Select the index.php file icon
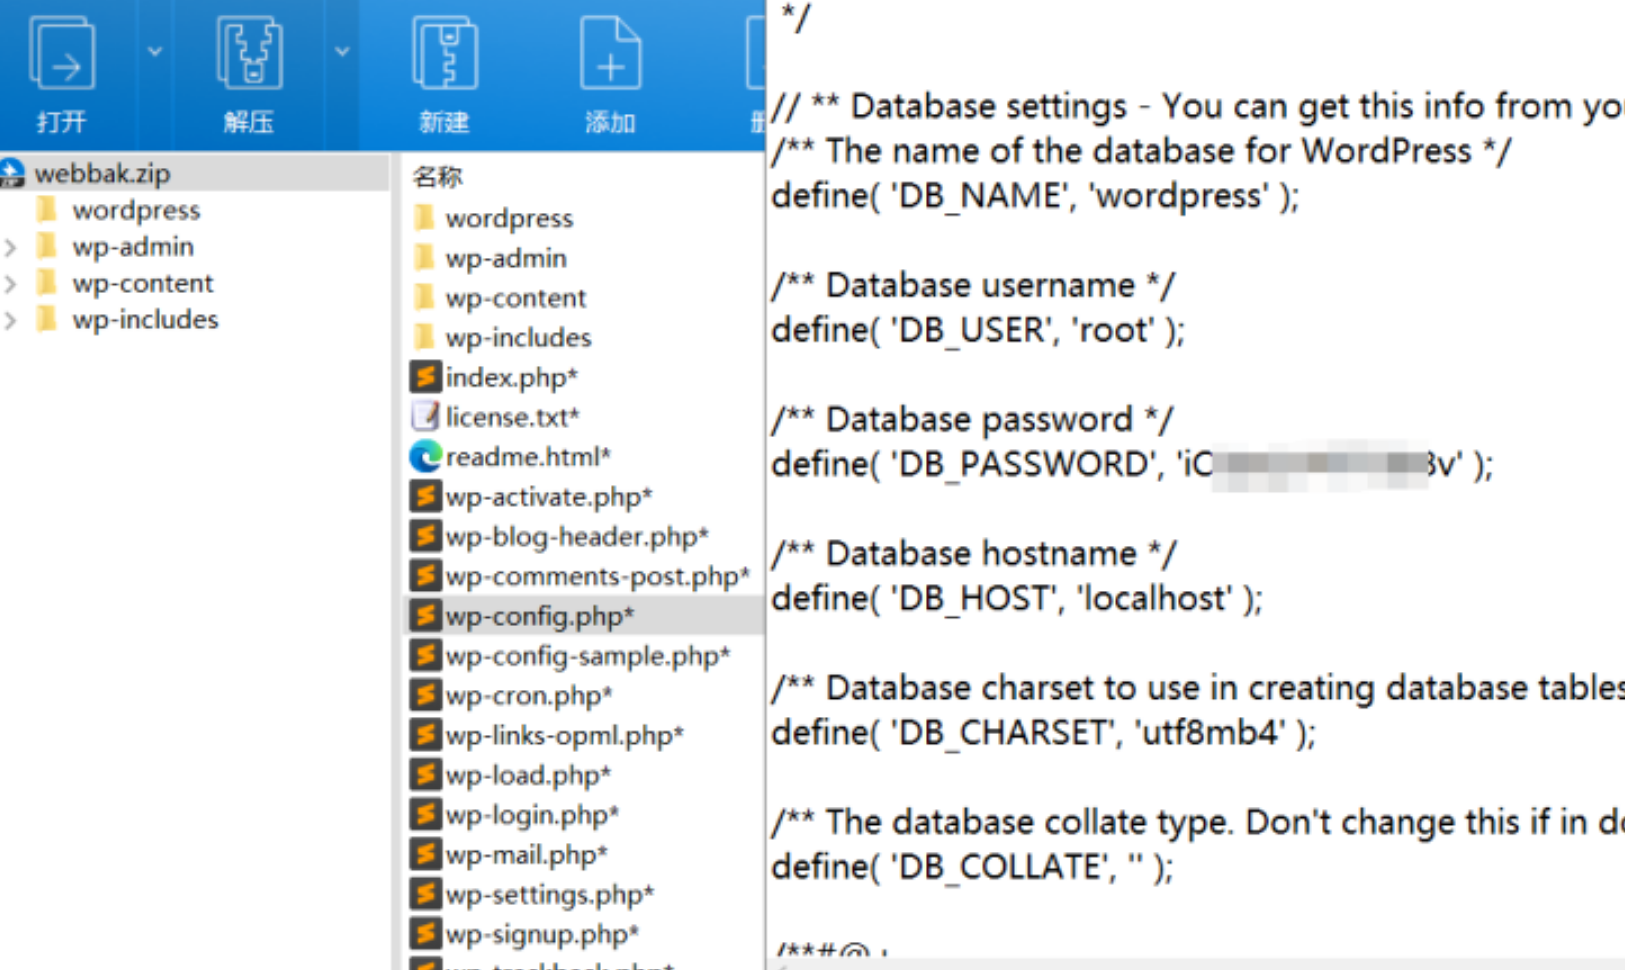Screen dimensions: 1625x970 [425, 377]
